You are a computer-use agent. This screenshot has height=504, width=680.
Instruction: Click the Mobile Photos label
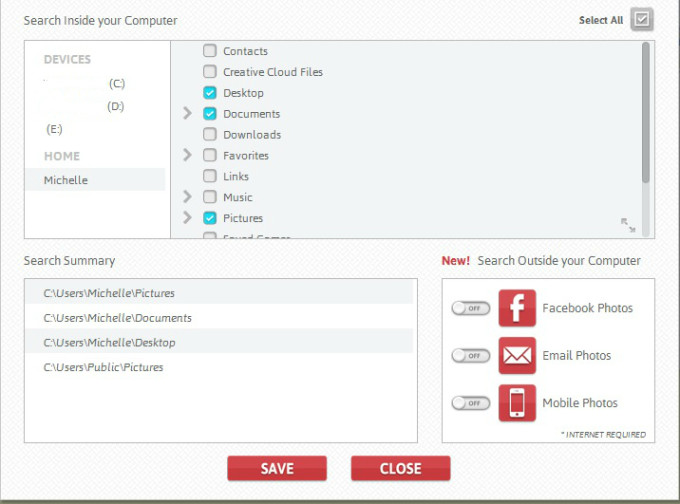580,403
